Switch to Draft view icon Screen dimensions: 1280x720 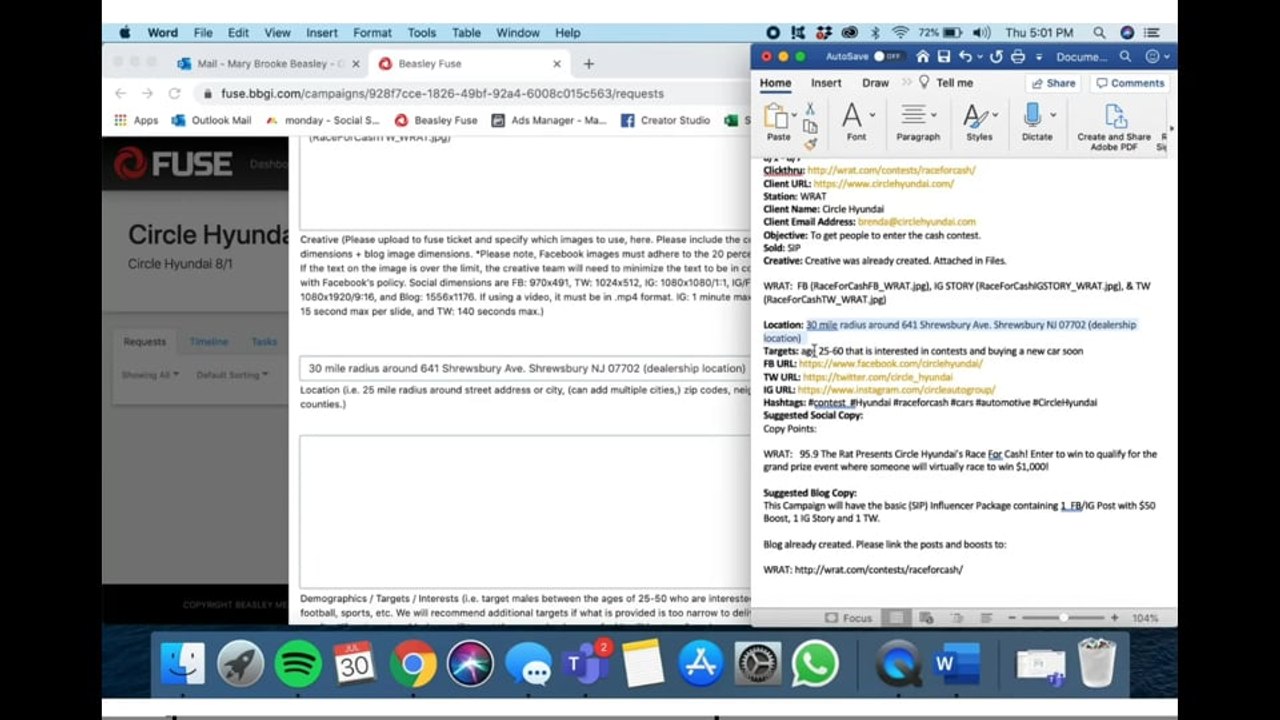pos(984,618)
